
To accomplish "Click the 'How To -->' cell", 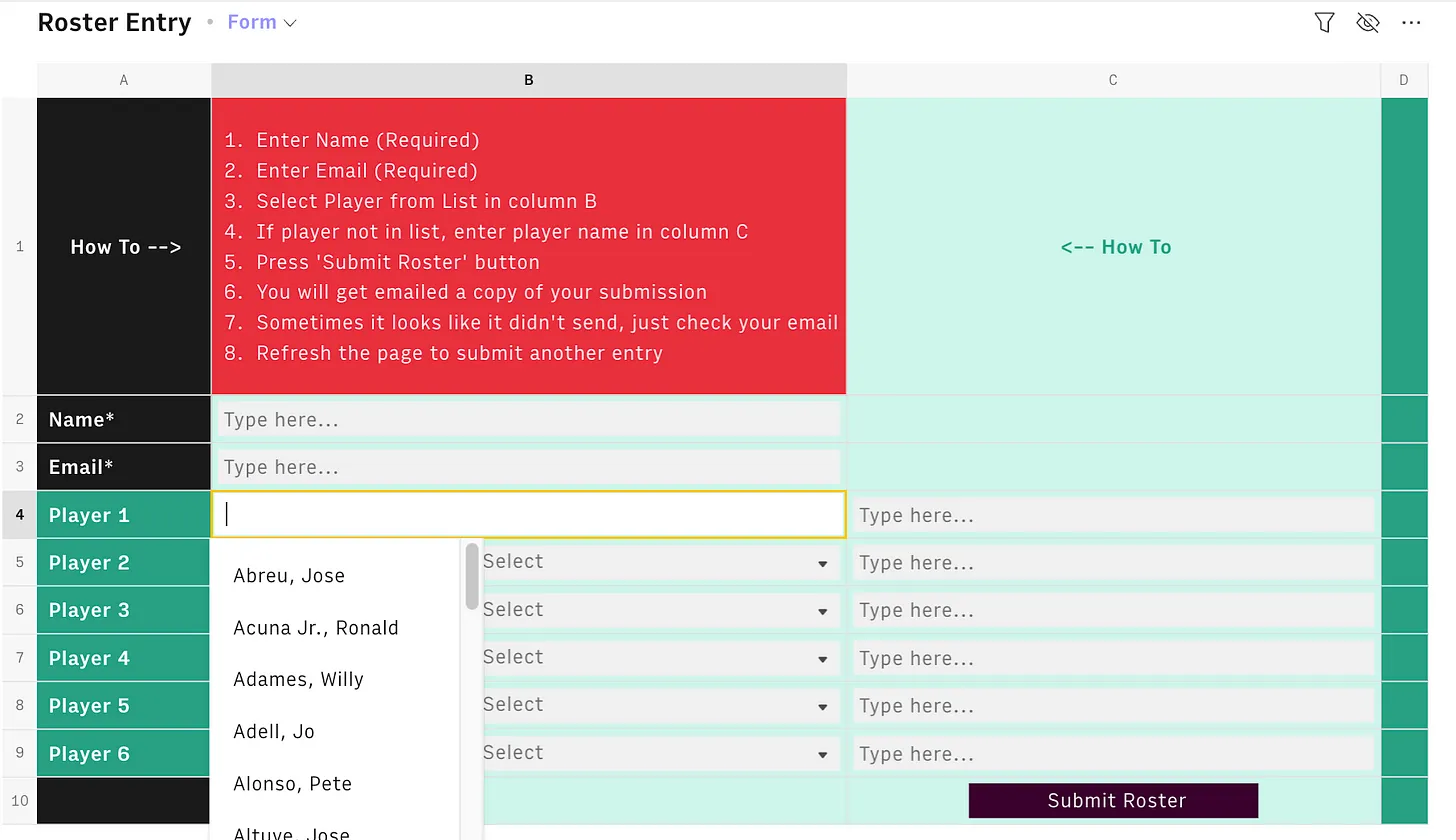I will 124,246.
